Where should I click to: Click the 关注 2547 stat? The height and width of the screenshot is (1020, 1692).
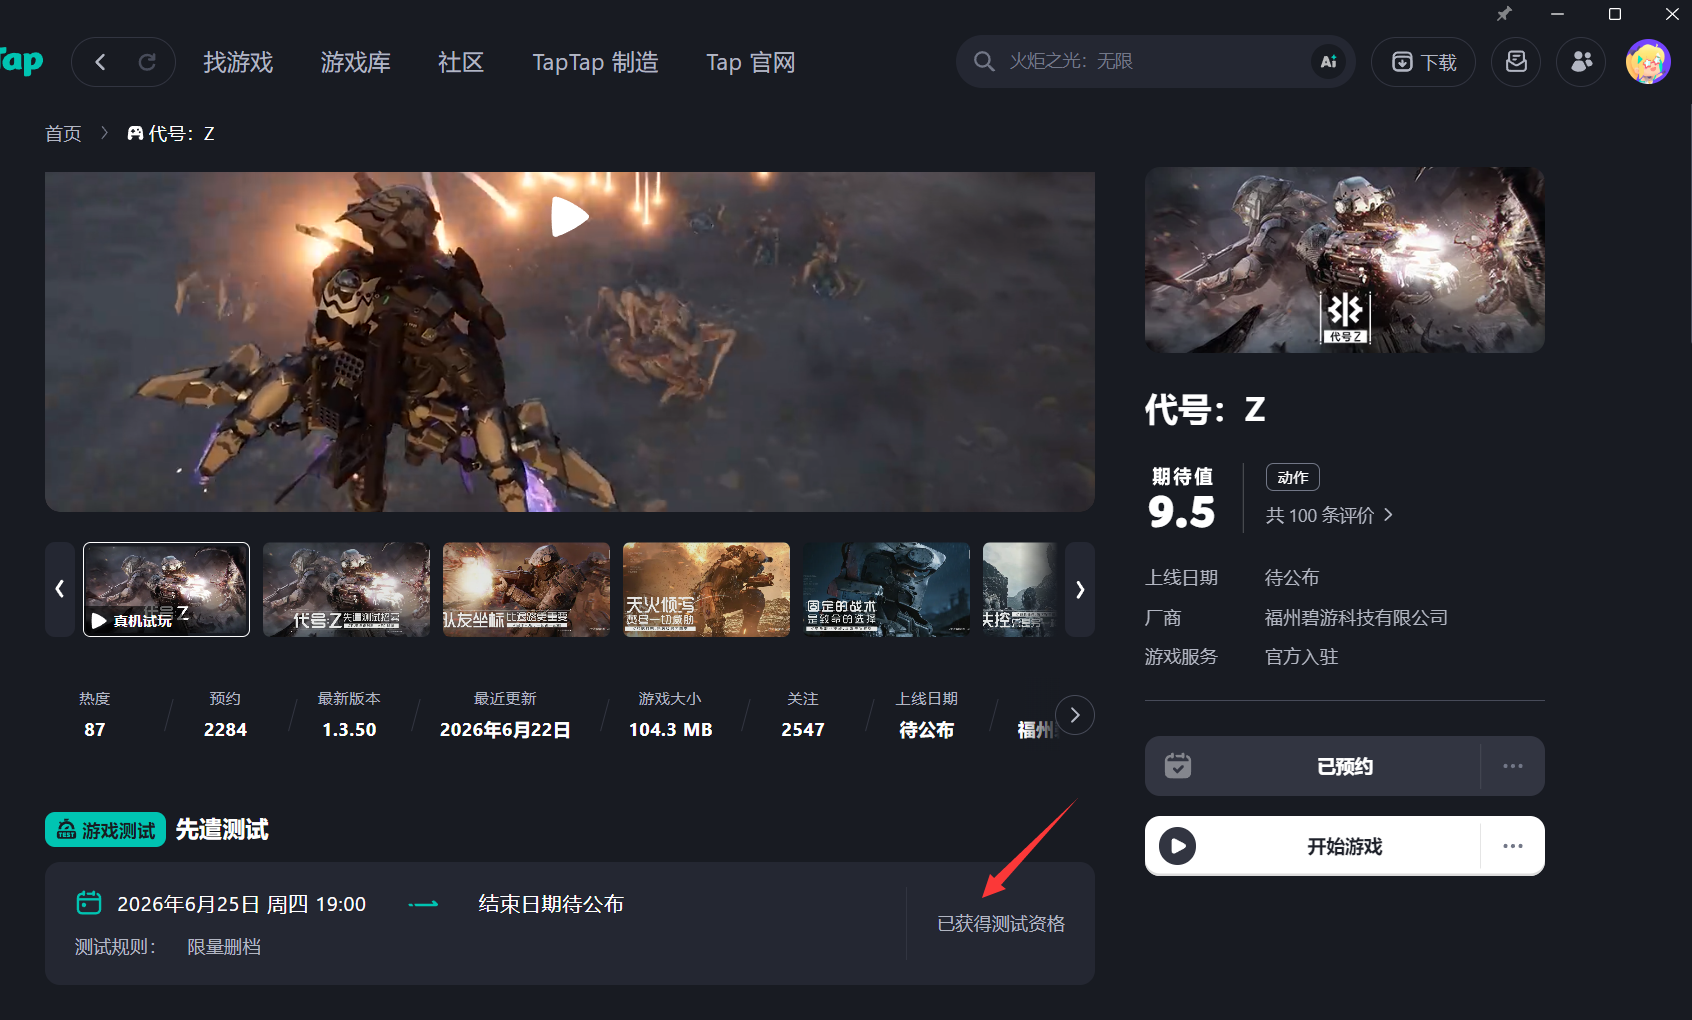(803, 715)
